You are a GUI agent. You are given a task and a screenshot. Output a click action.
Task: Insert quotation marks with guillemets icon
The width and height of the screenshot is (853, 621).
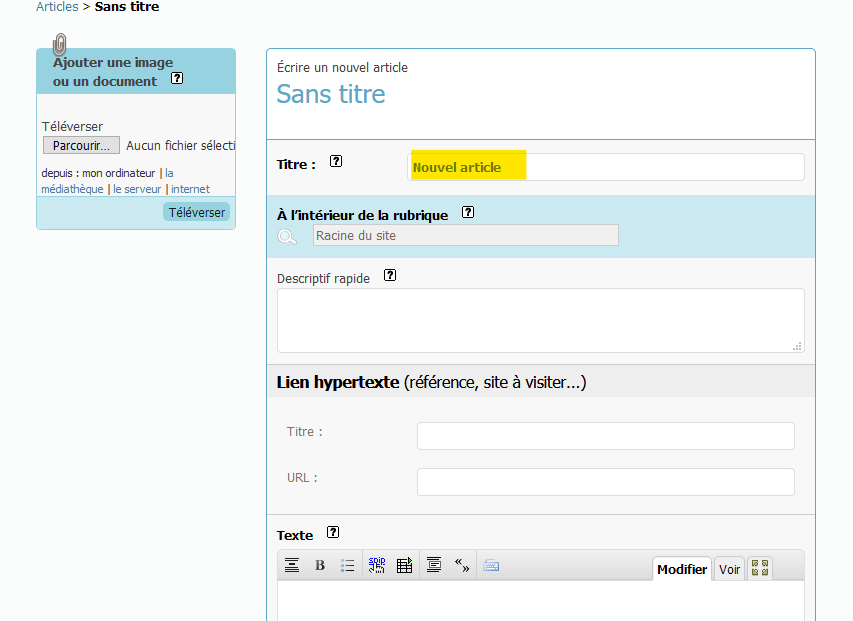[462, 565]
